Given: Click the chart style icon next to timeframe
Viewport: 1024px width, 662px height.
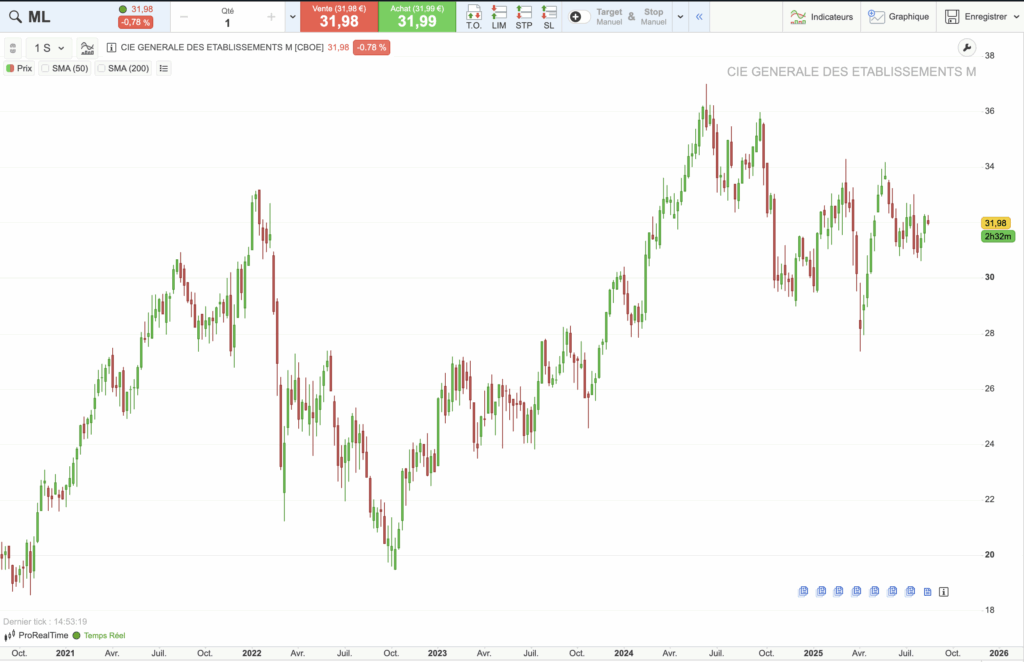Looking at the screenshot, I should click(88, 48).
